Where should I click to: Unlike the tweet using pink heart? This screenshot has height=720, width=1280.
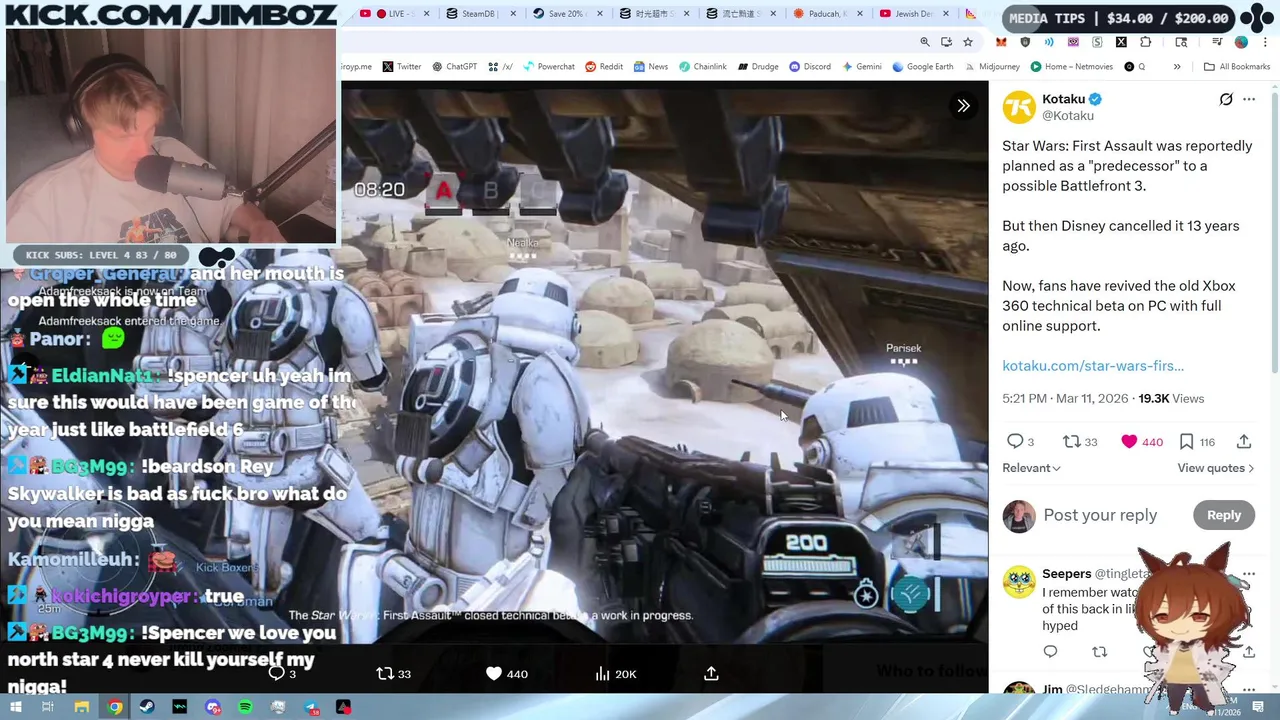pos(1129,441)
